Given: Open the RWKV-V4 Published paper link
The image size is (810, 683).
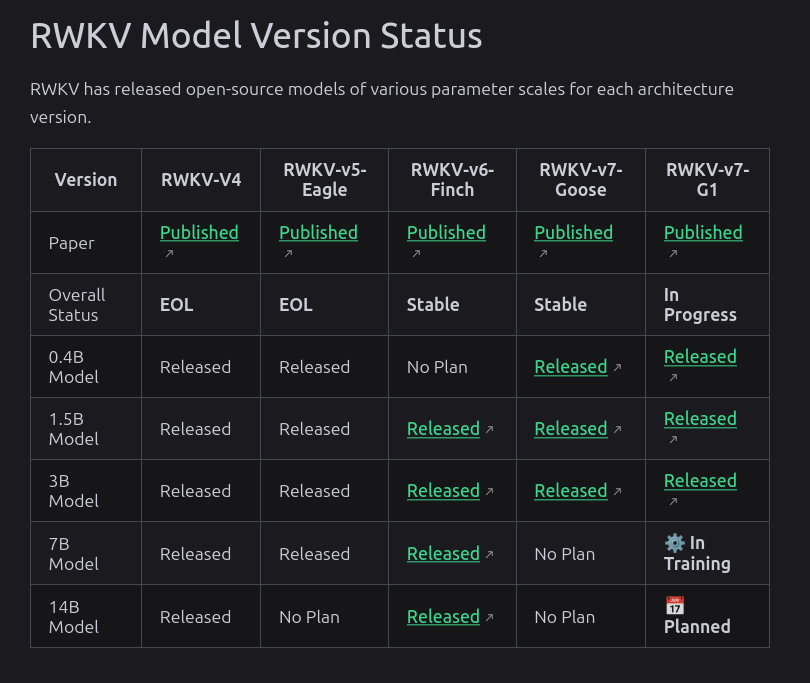Looking at the screenshot, I should (x=199, y=233).
